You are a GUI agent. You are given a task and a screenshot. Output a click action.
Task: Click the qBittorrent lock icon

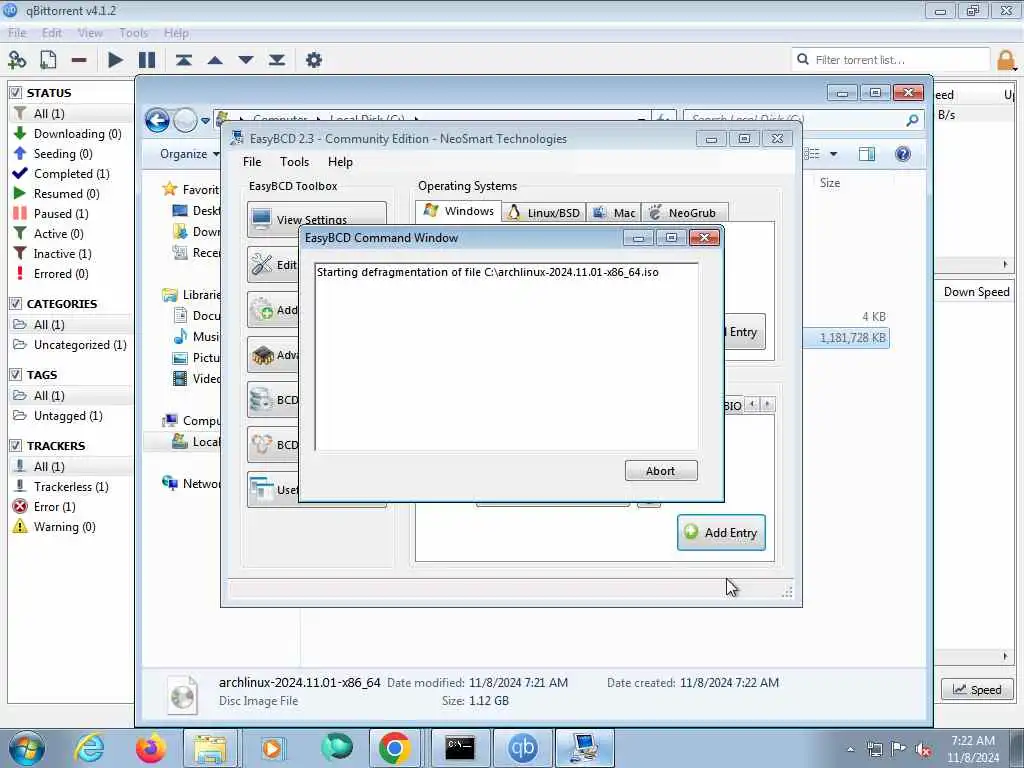pos(1006,60)
